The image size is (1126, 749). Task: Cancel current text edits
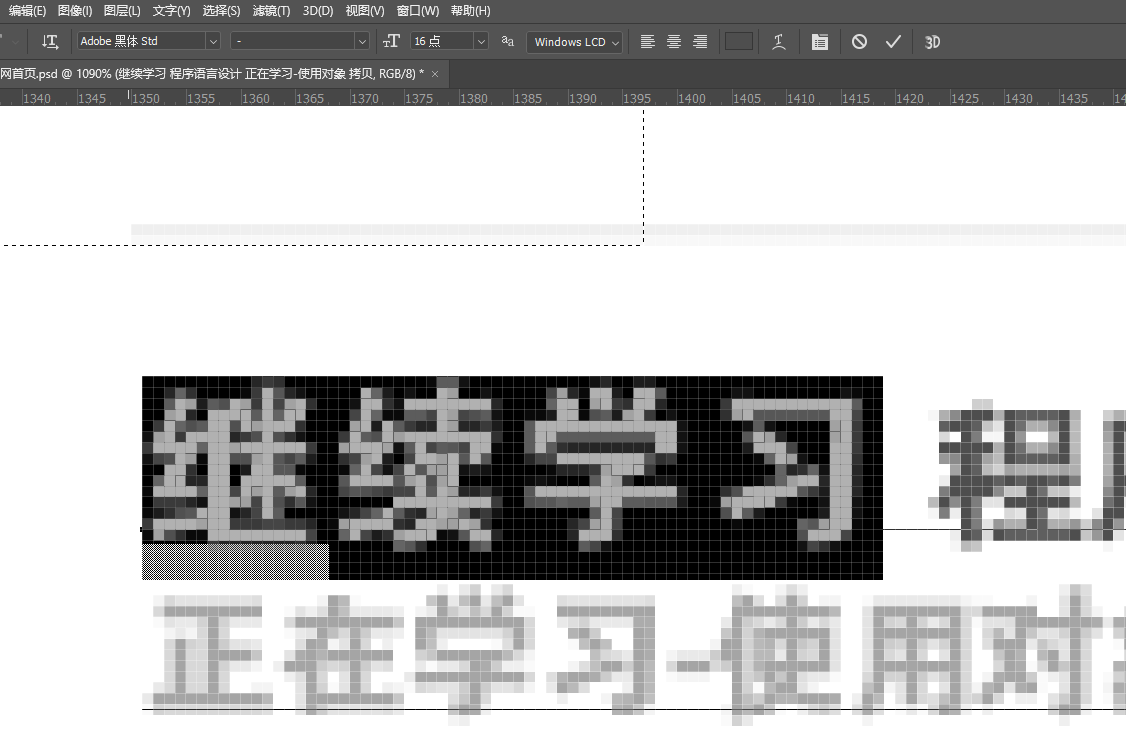[x=859, y=42]
